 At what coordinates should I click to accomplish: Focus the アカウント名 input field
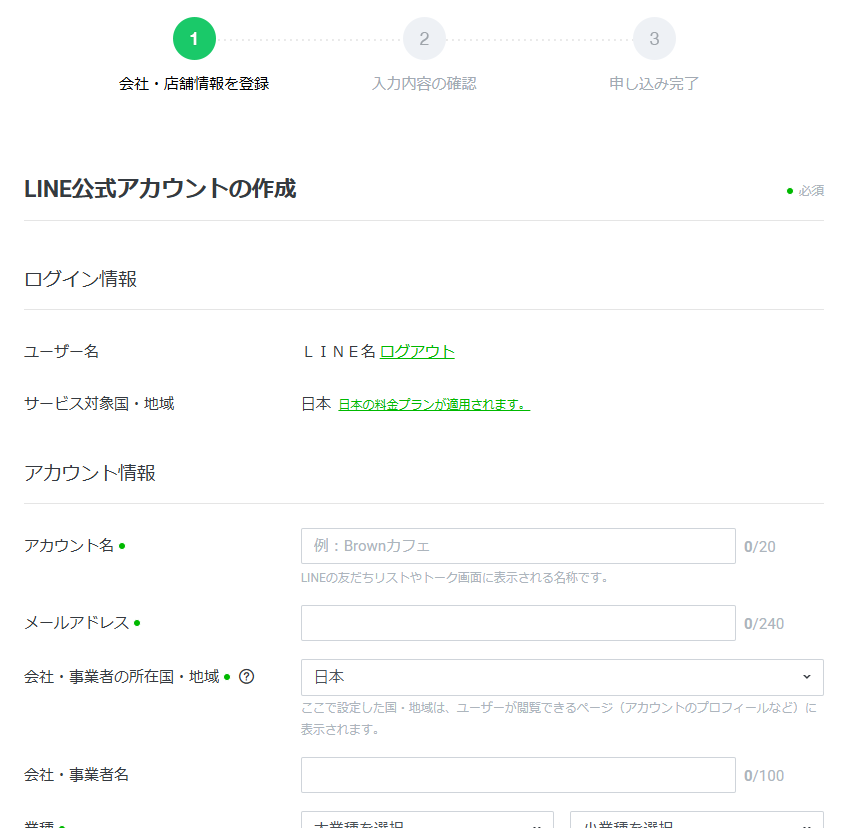tap(518, 546)
